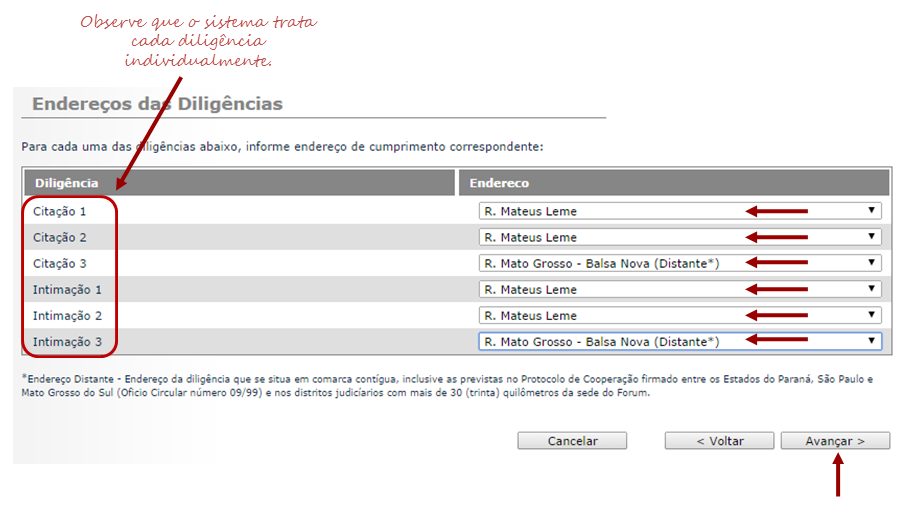
Task: Go back with the Voltar button
Action: coord(720,441)
